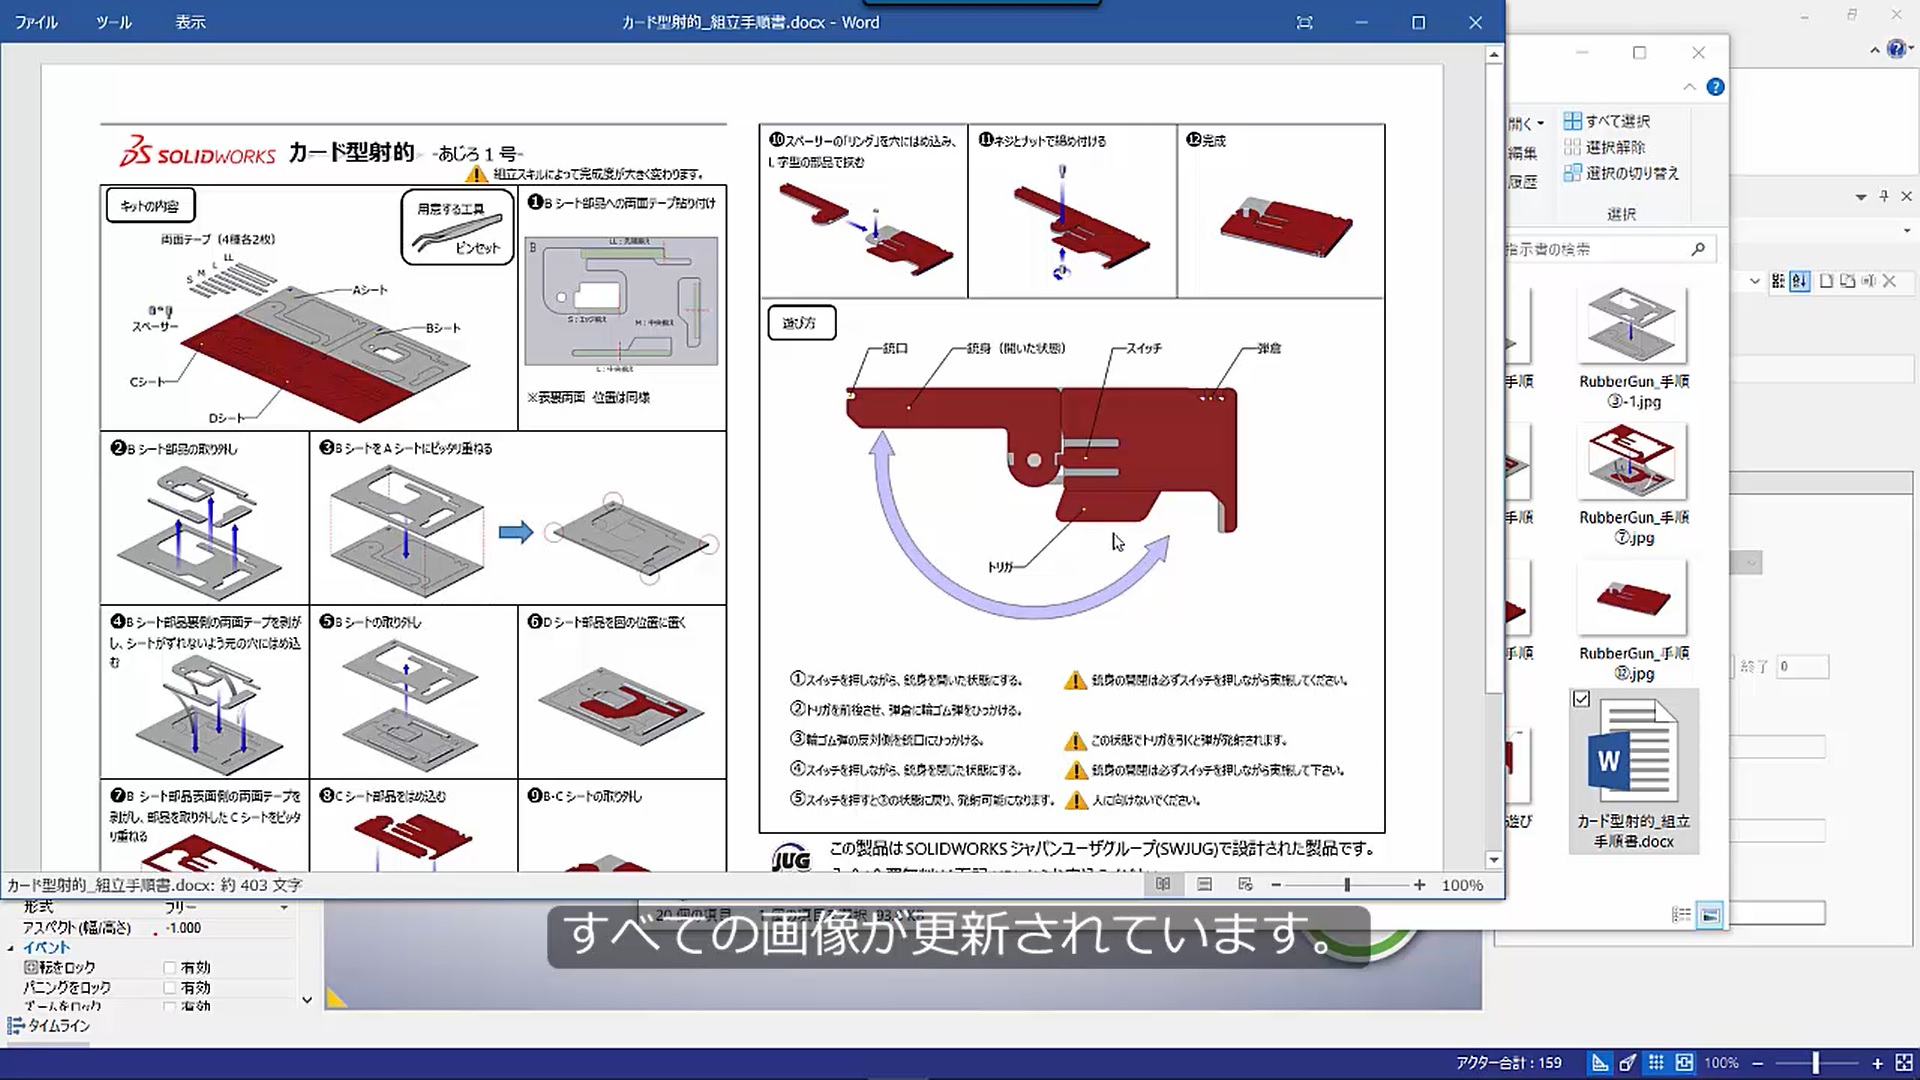Zoom out using the bottom status bar minus
Viewport: 1920px width, 1080px height.
pos(1758,1063)
